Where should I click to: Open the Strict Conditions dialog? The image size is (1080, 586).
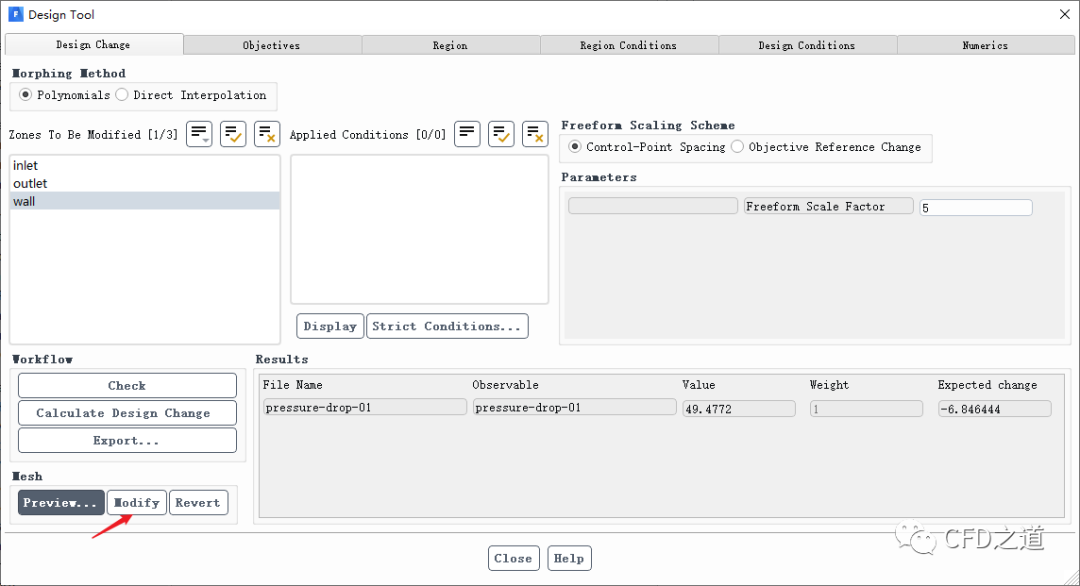(447, 326)
